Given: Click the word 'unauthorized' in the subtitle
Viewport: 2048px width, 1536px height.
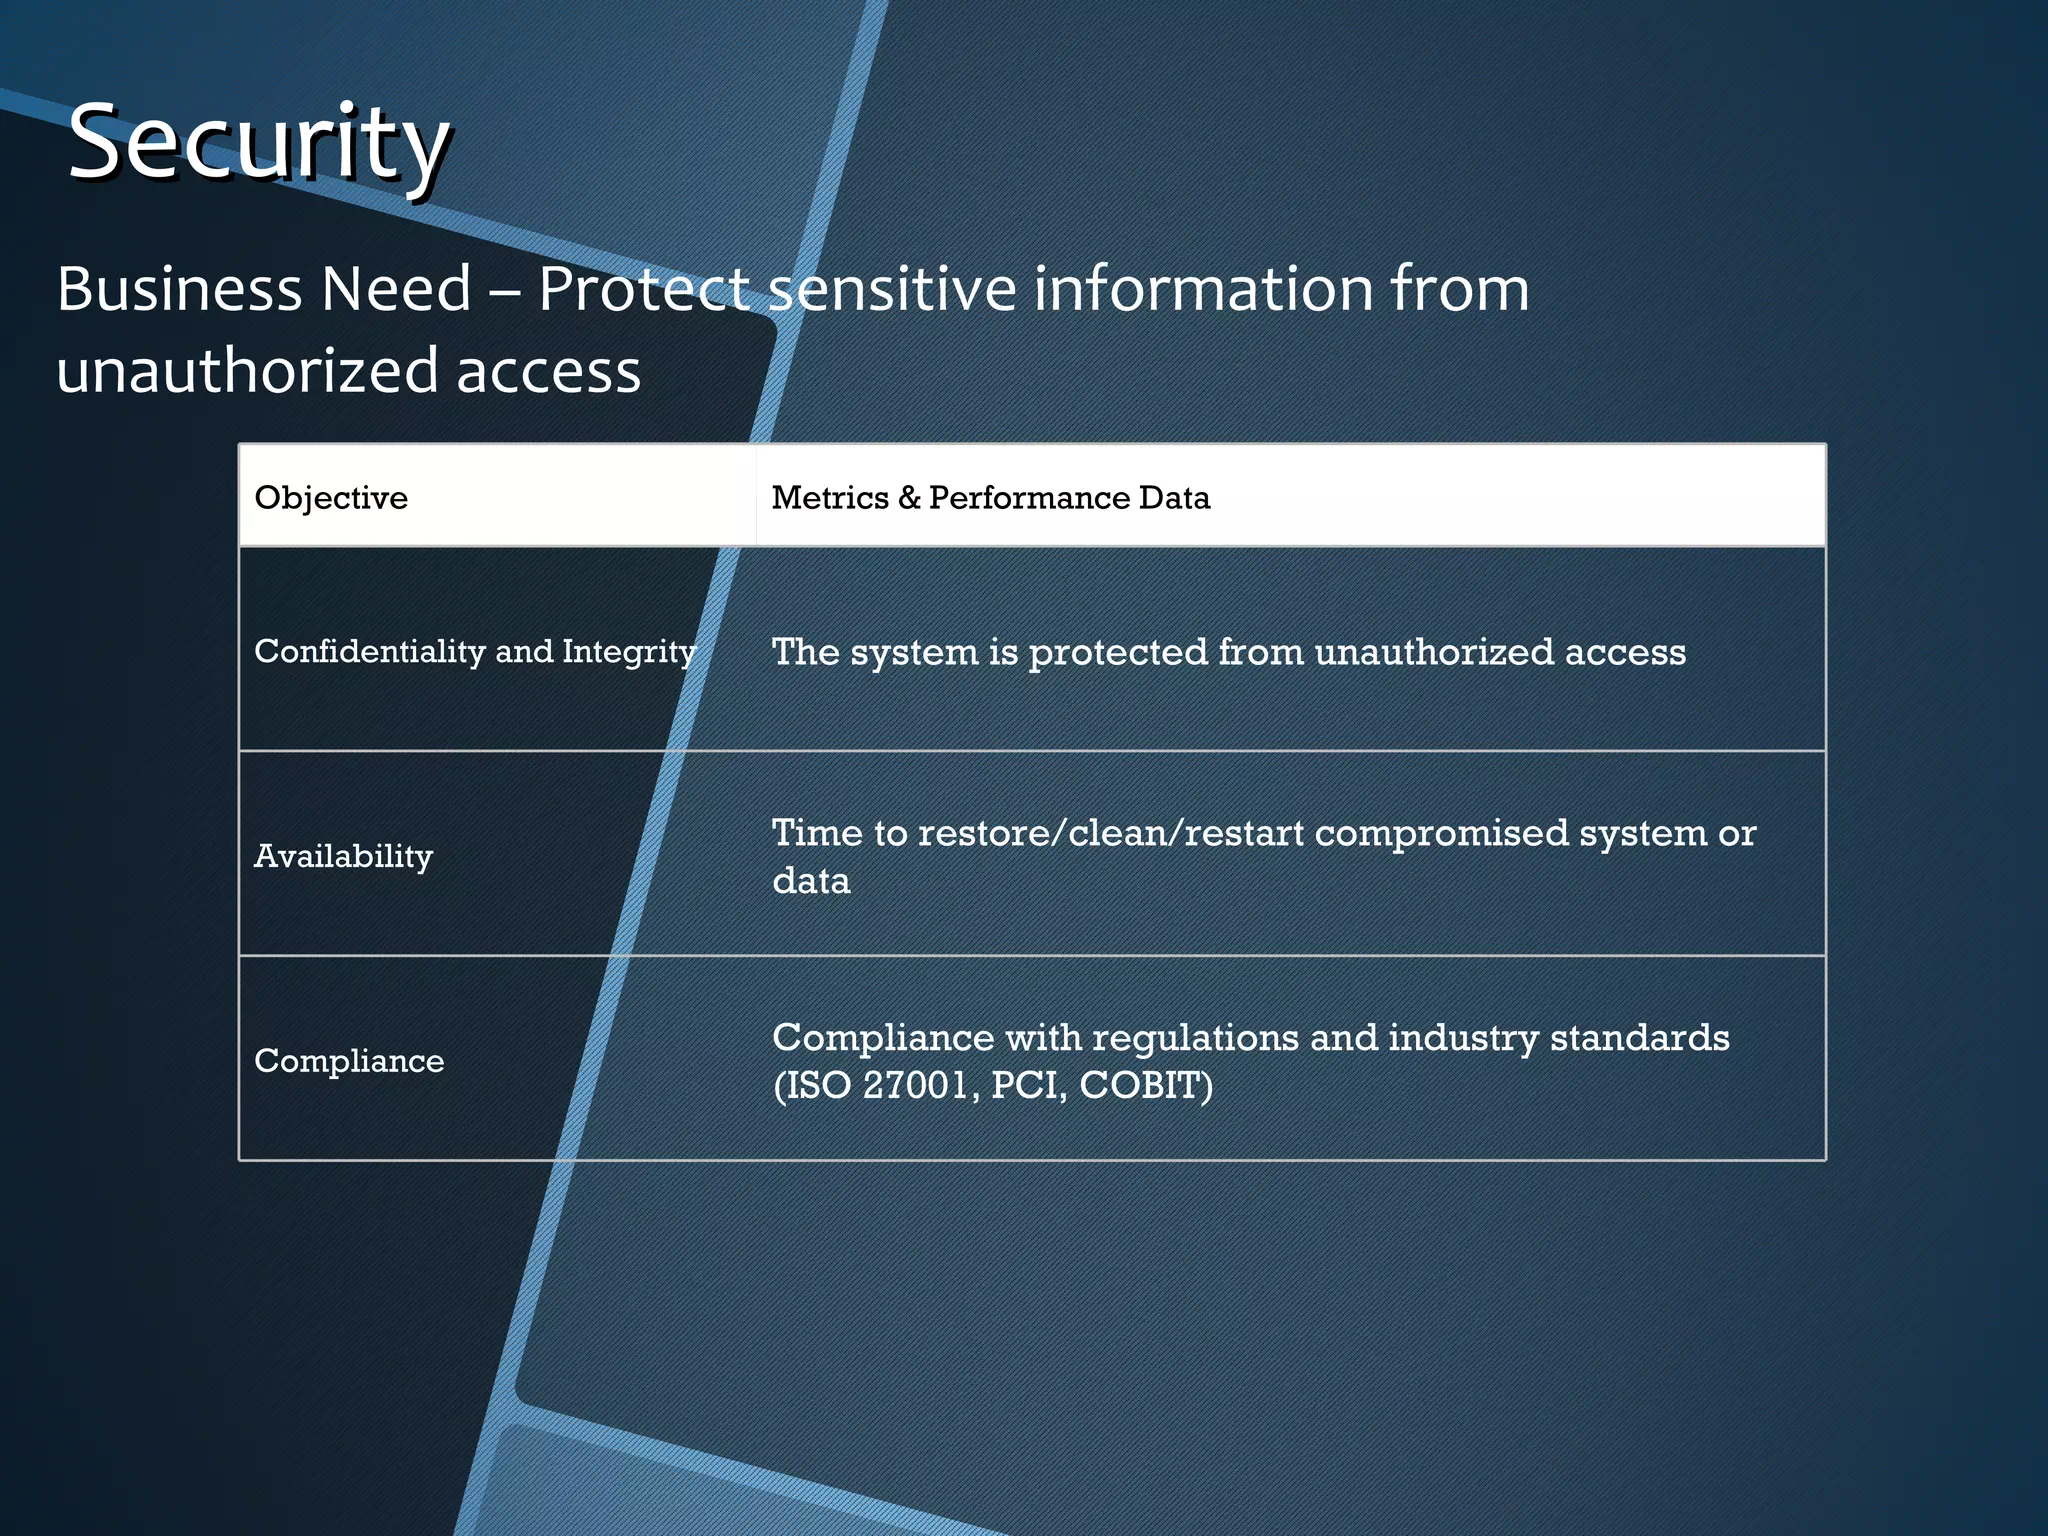Looking at the screenshot, I should [247, 371].
